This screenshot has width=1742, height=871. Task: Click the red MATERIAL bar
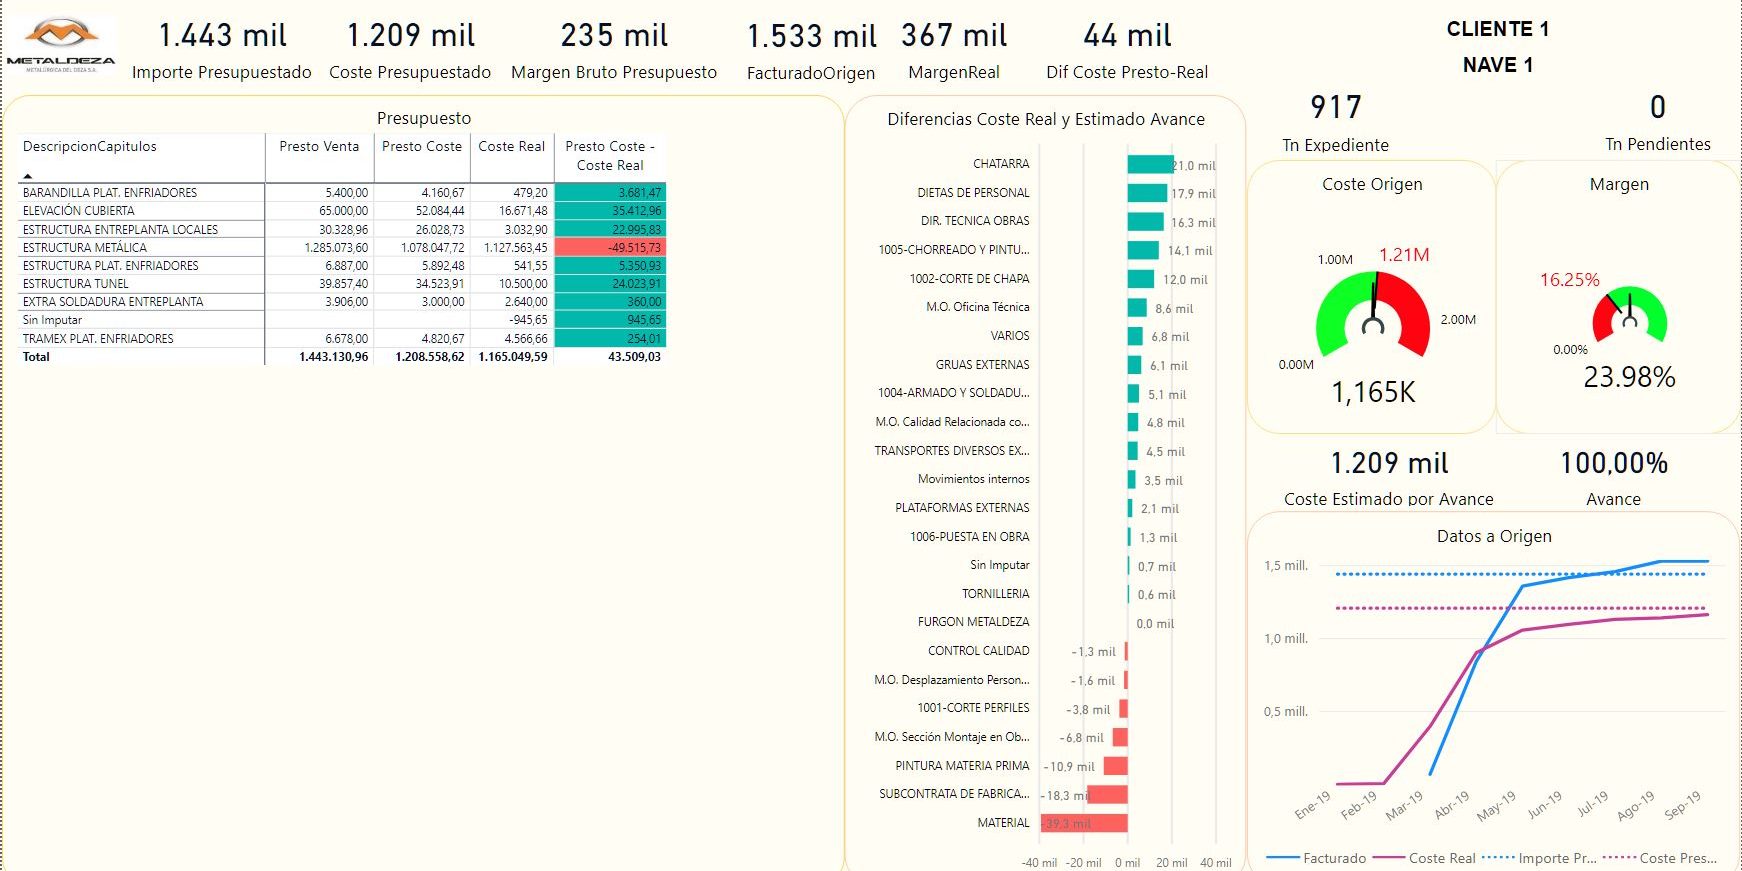coord(1085,823)
